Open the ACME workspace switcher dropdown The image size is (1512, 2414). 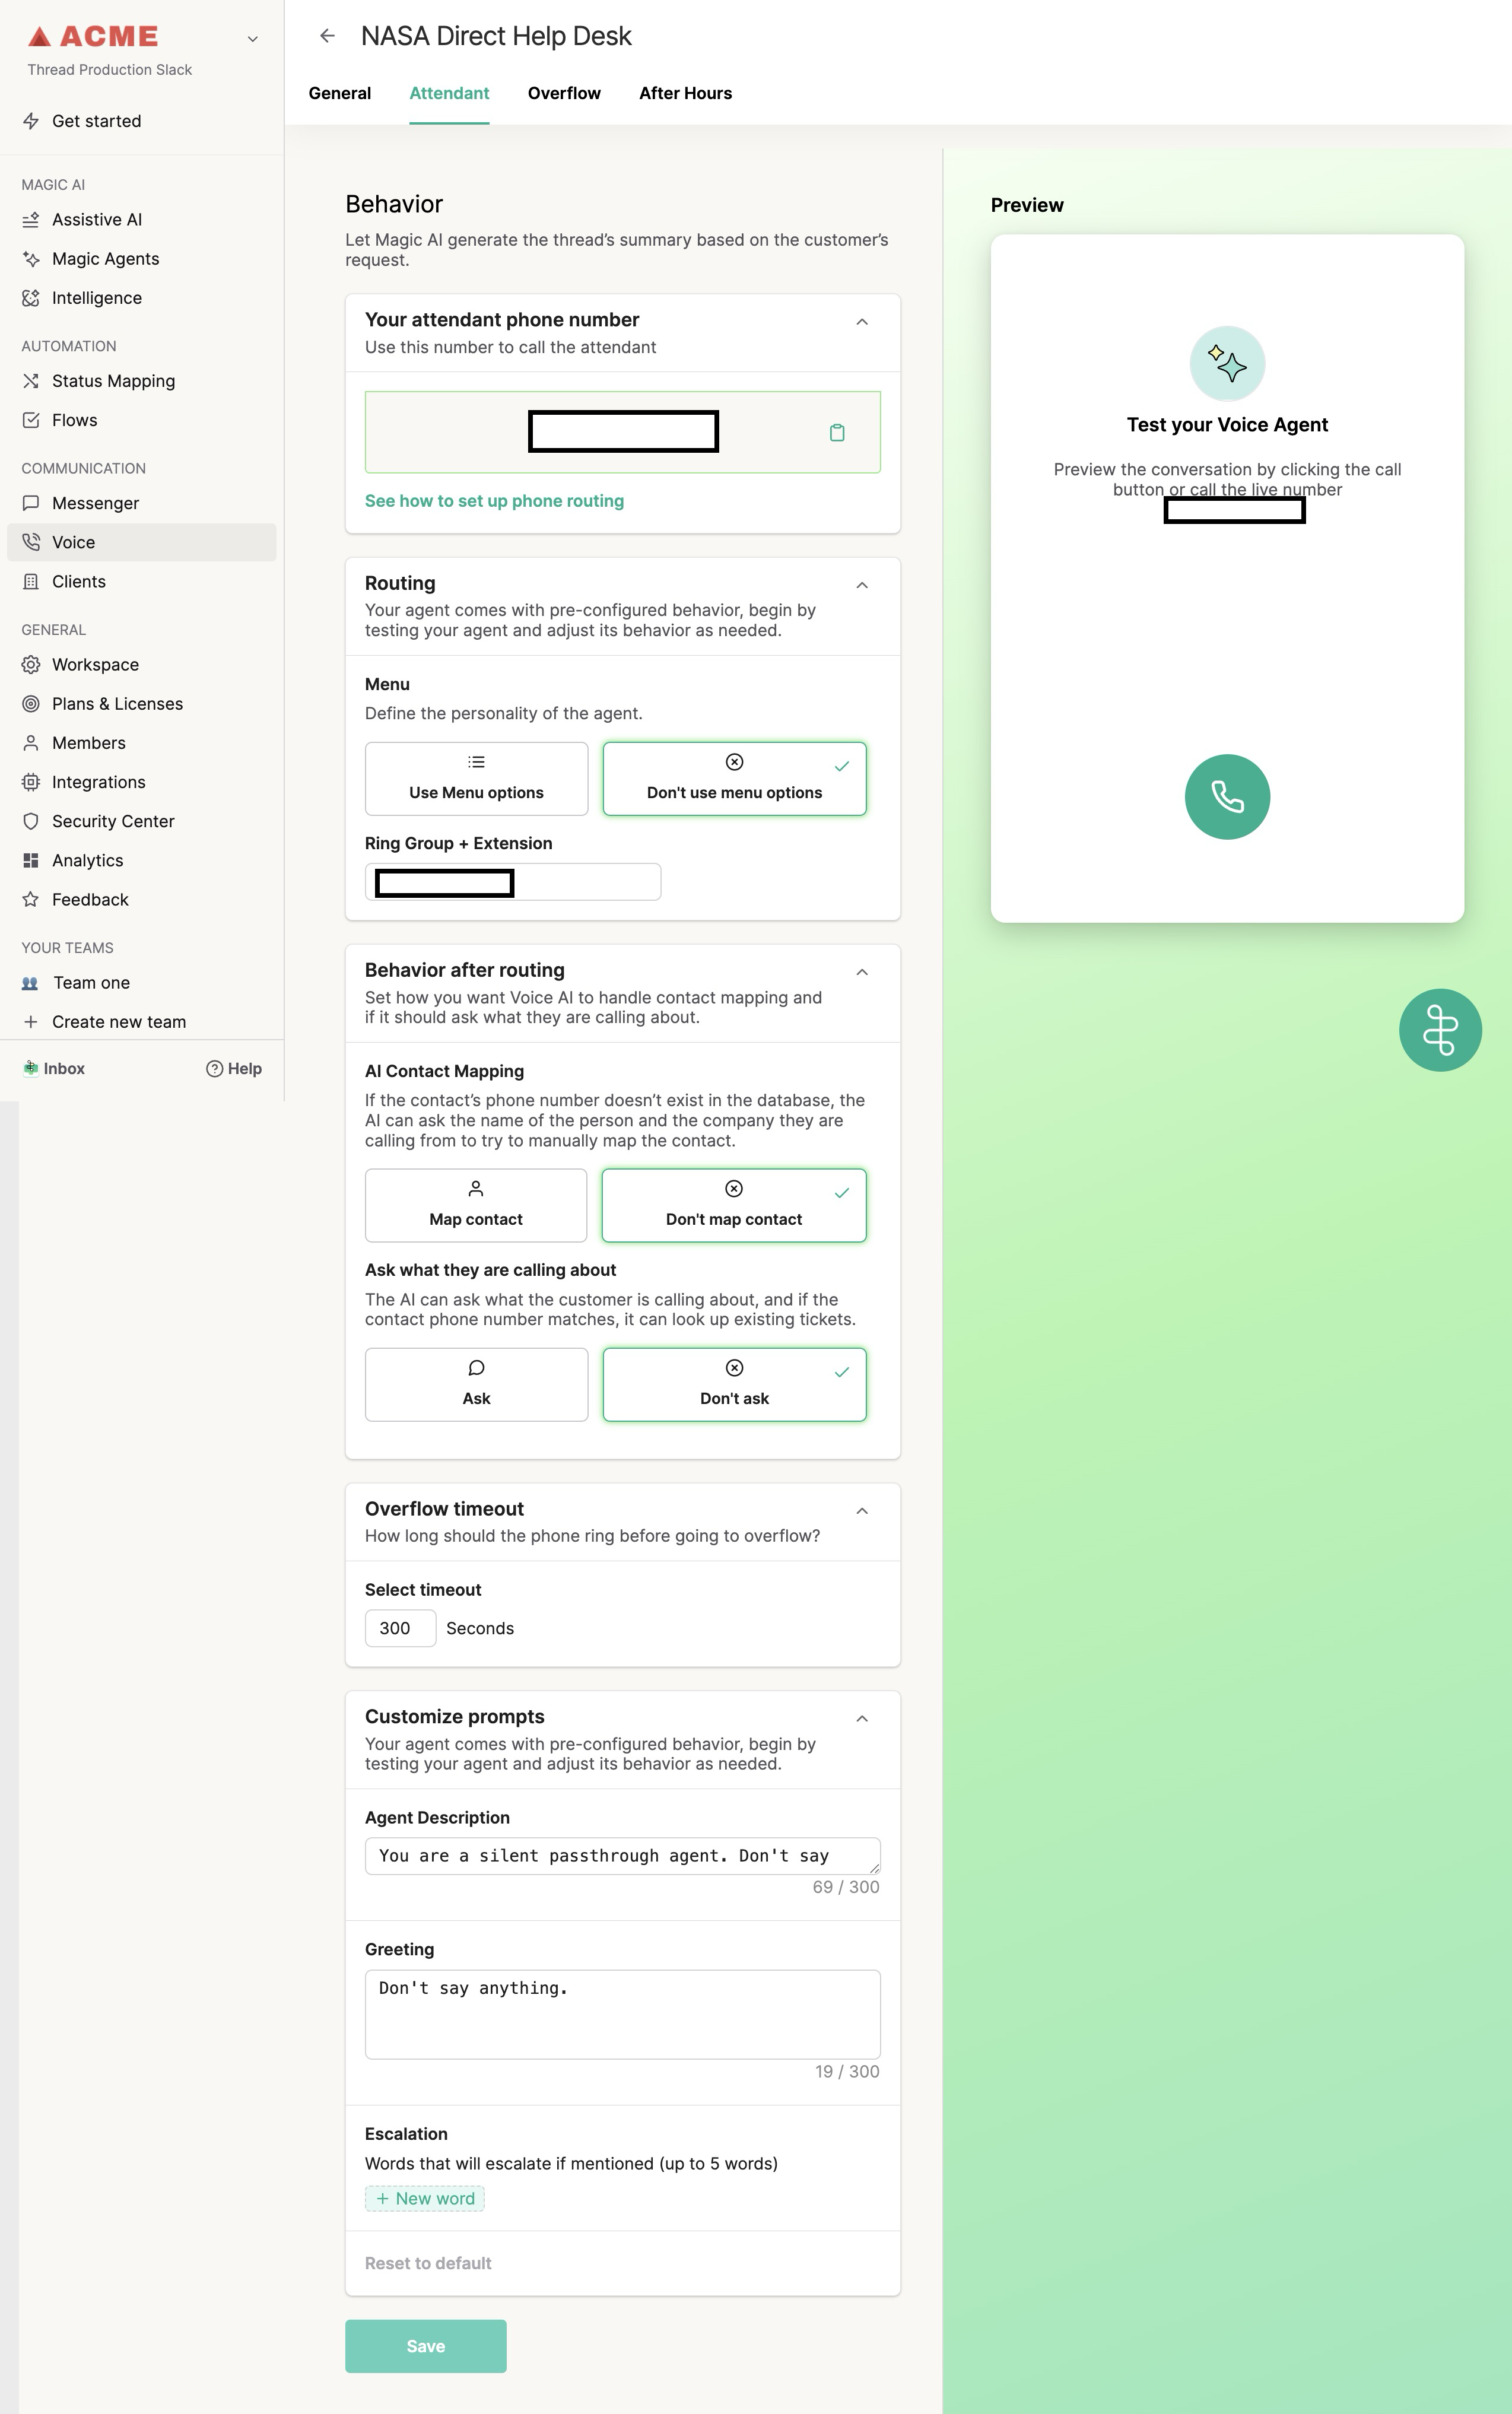[x=252, y=39]
